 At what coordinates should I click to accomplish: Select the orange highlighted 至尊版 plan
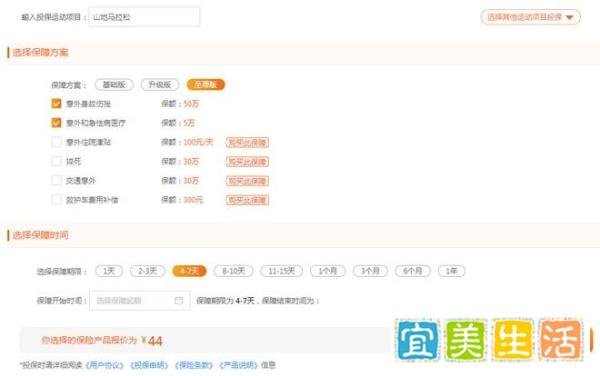(x=205, y=85)
